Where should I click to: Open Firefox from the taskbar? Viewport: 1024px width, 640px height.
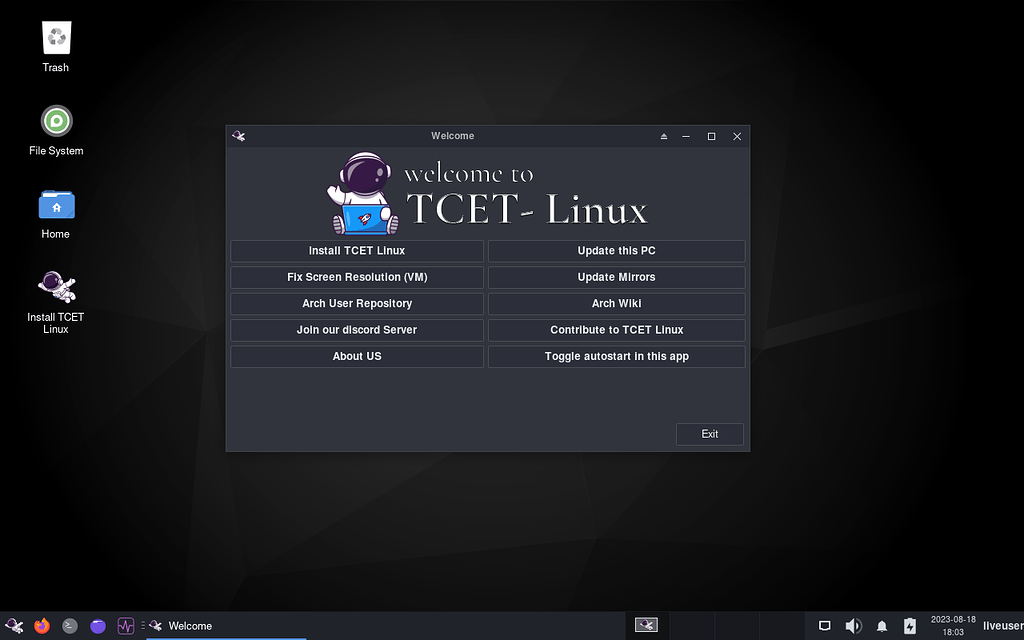41,626
